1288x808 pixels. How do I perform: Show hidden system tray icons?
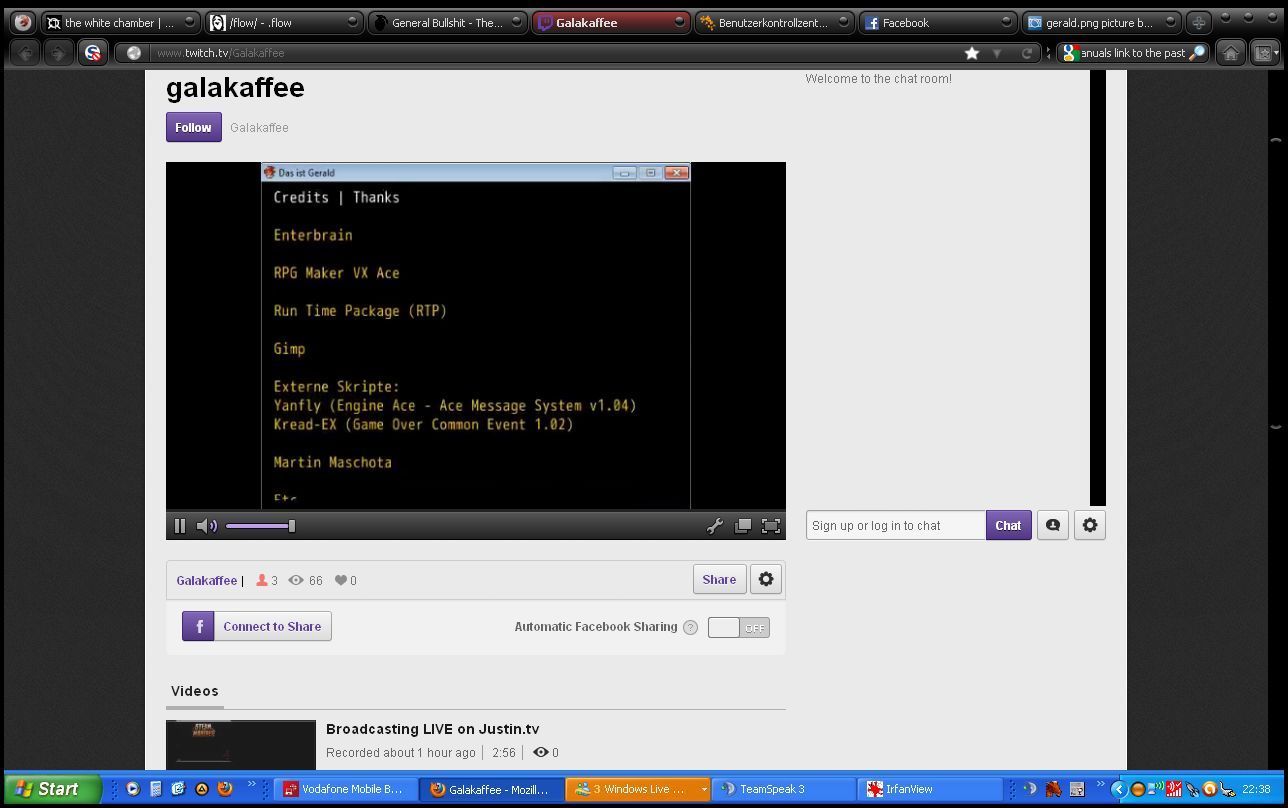coord(1119,789)
